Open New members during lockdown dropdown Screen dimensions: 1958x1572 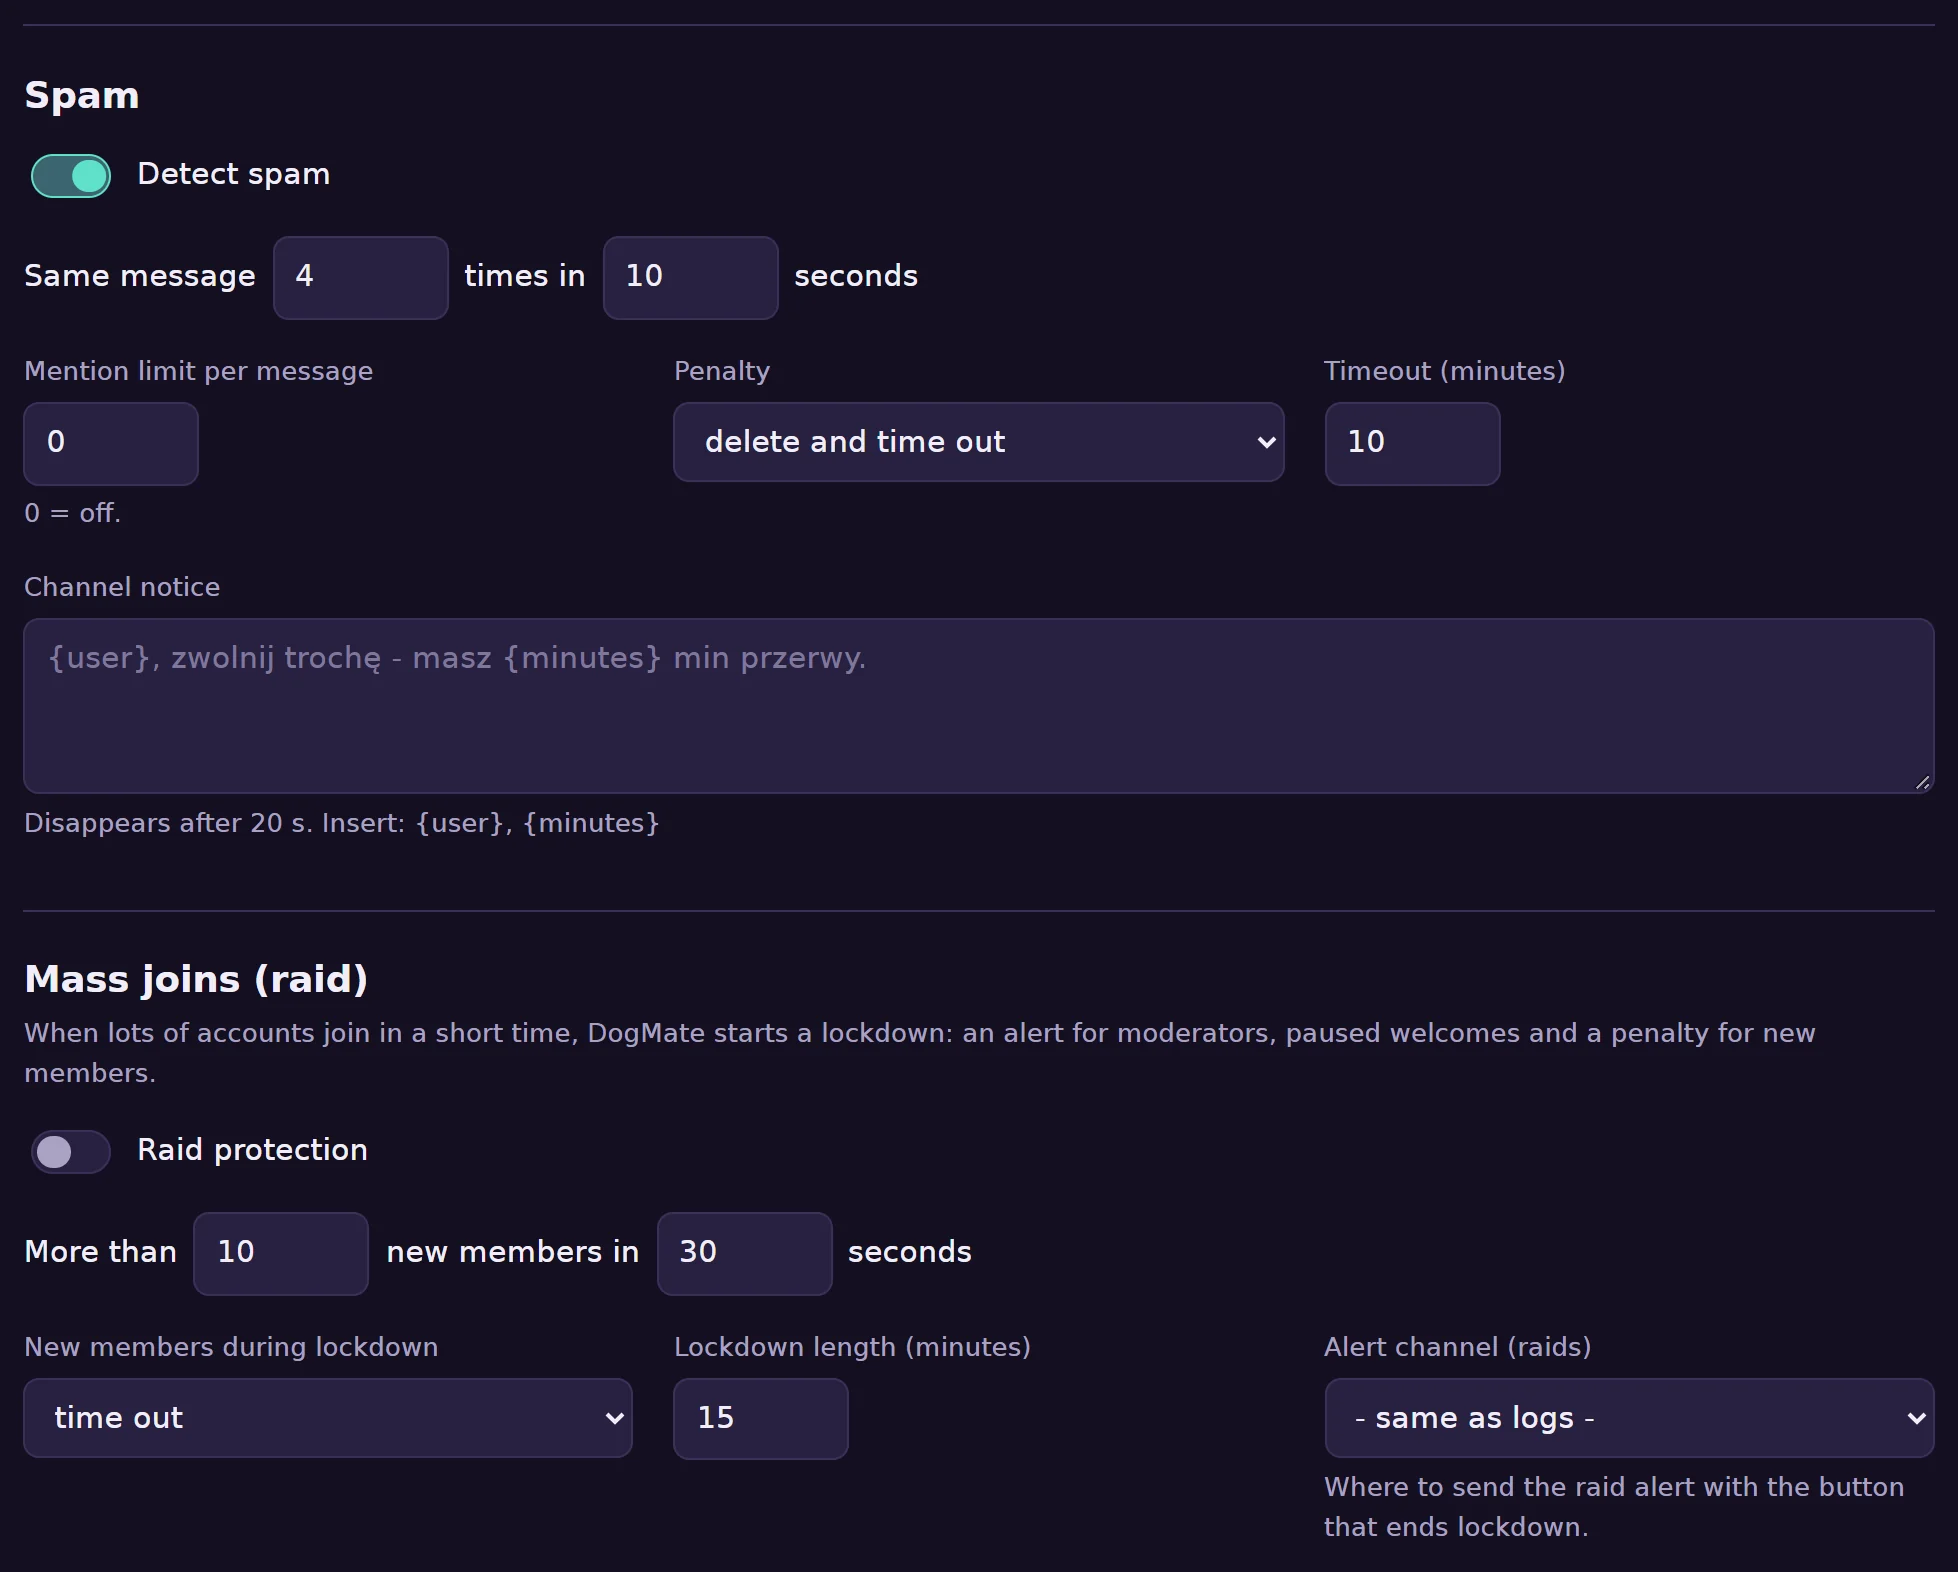pyautogui.click(x=328, y=1418)
